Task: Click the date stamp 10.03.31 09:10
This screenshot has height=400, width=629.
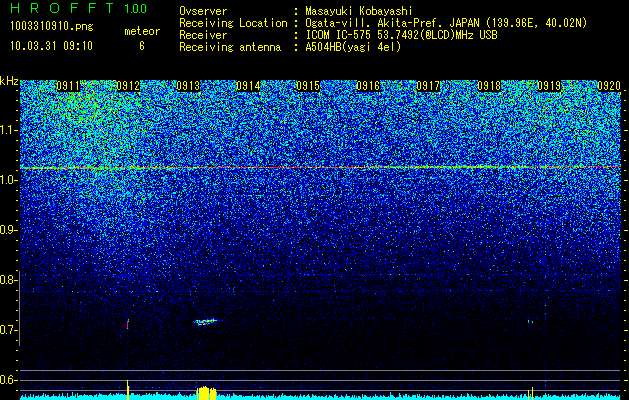Action: pyautogui.click(x=51, y=46)
